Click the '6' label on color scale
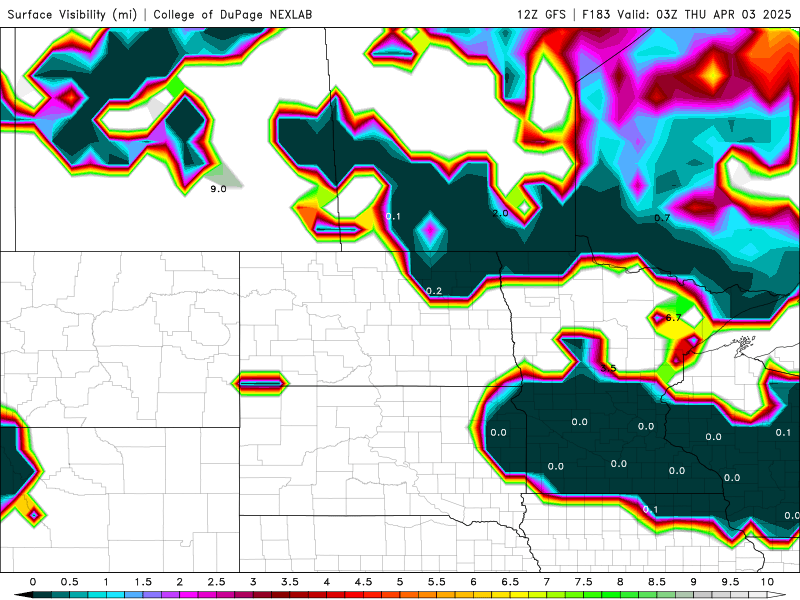Screen dimensions: 800x600 pos(473,582)
